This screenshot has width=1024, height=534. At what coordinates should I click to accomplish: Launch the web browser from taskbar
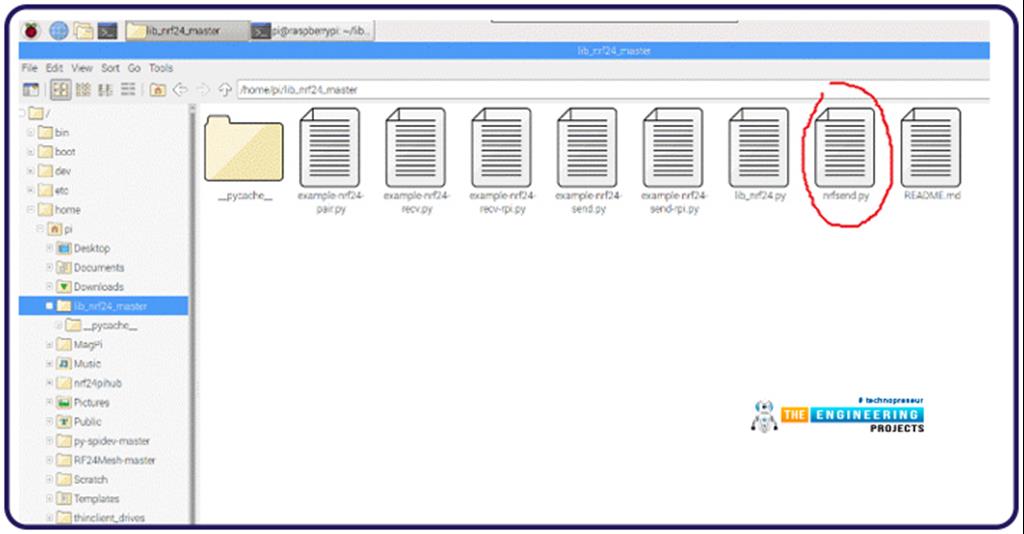[x=59, y=31]
